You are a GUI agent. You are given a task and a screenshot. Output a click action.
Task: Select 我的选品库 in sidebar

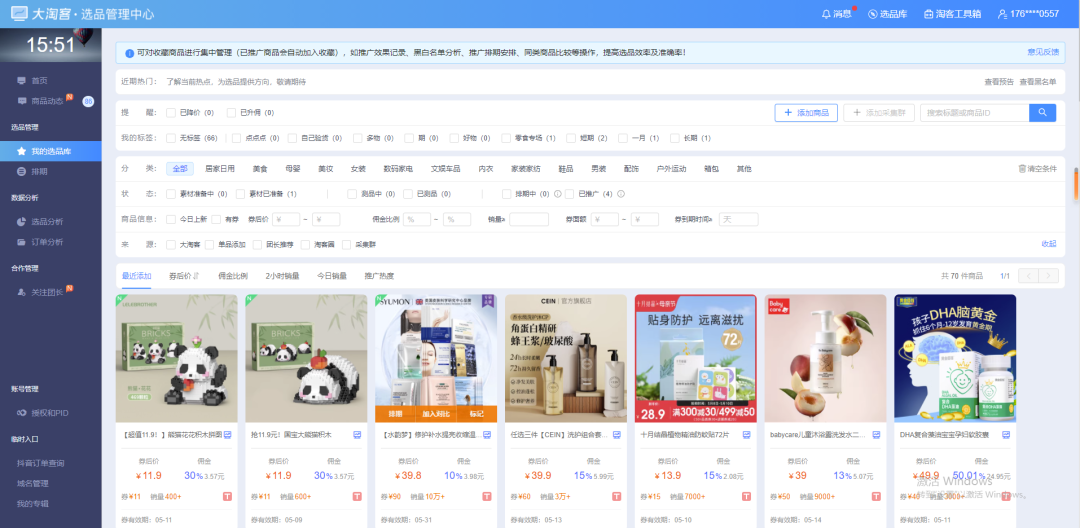51,151
